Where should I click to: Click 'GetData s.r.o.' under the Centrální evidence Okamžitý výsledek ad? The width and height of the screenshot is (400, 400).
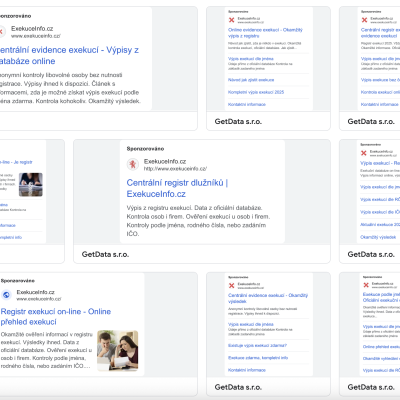point(238,387)
